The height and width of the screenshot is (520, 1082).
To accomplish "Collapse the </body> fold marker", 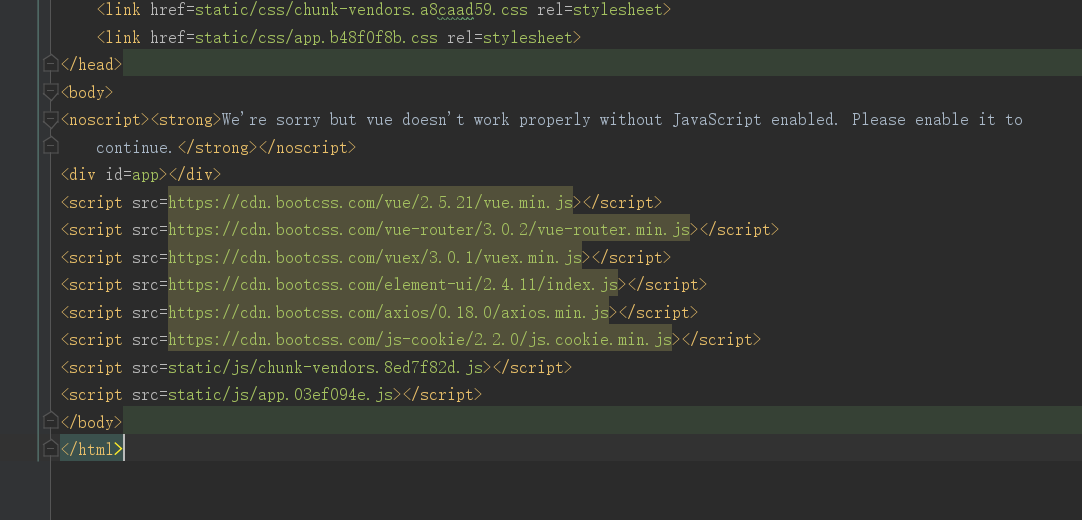I will click(50, 421).
